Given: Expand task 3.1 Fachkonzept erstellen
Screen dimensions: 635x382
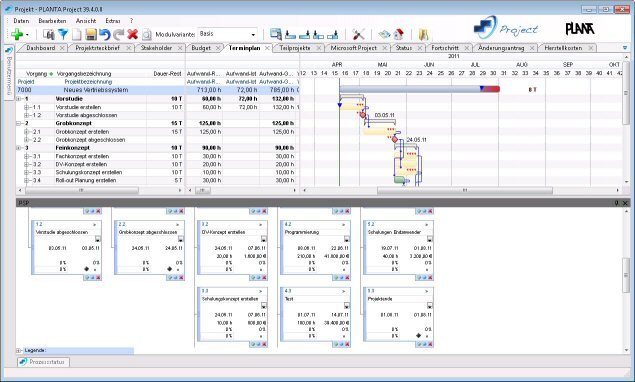Looking at the screenshot, I should (x=26, y=156).
